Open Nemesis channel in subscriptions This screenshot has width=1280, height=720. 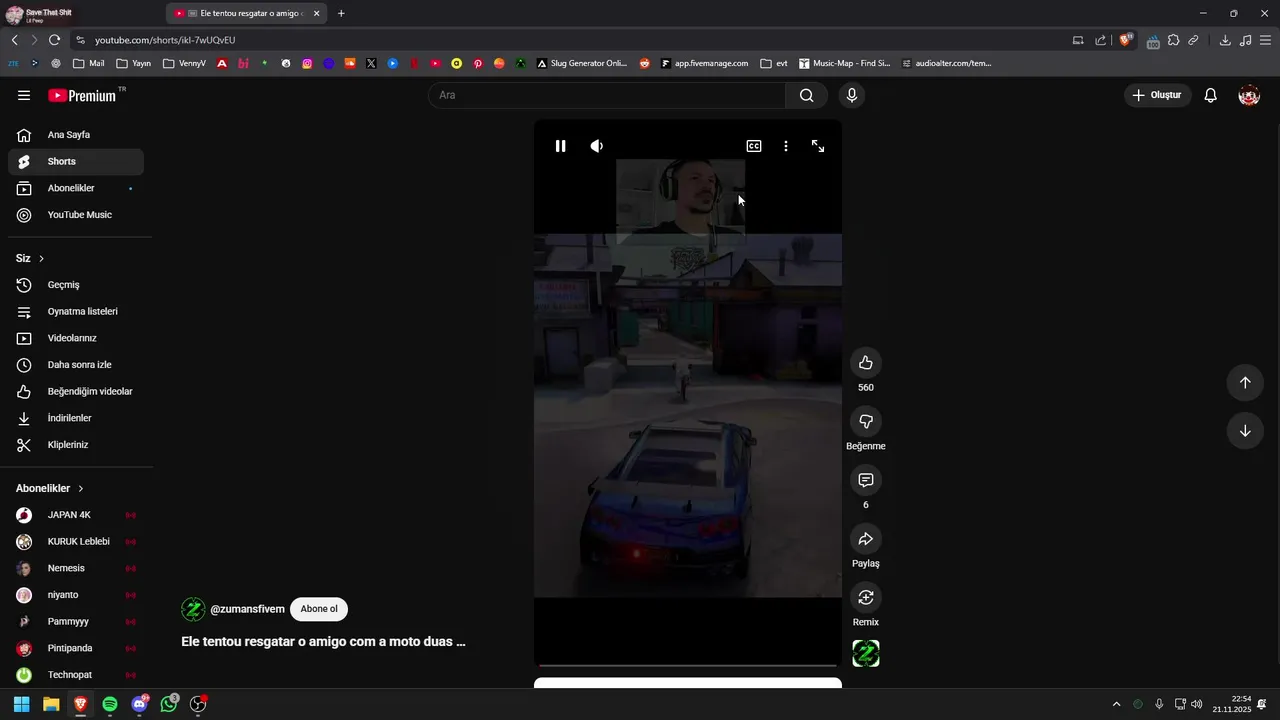[x=76, y=568]
